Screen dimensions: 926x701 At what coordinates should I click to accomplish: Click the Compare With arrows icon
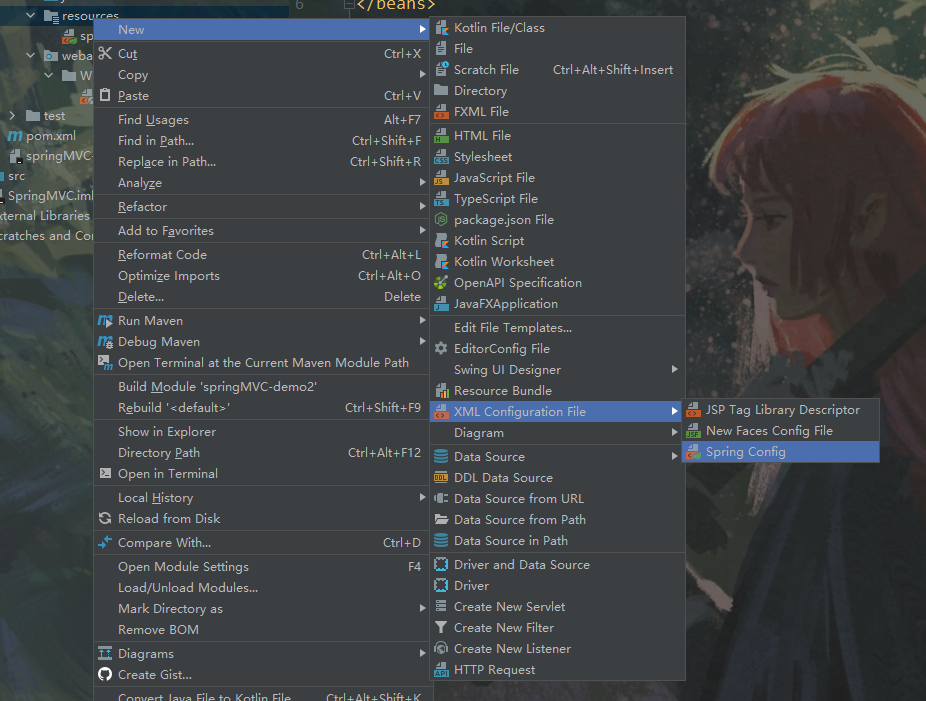pyautogui.click(x=105, y=542)
